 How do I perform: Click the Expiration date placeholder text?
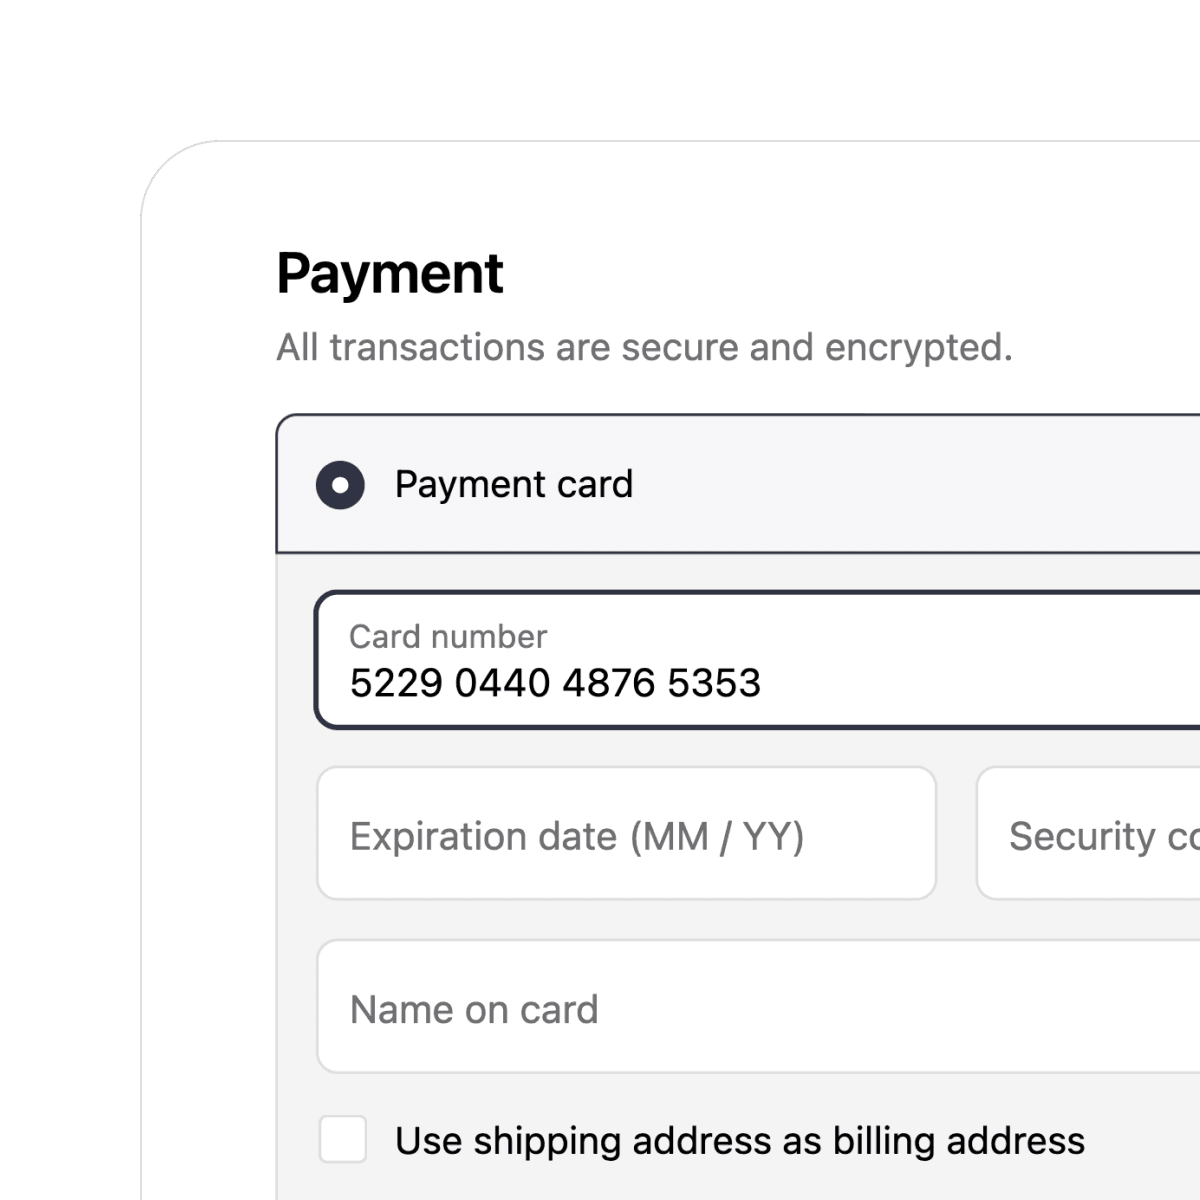(x=578, y=836)
